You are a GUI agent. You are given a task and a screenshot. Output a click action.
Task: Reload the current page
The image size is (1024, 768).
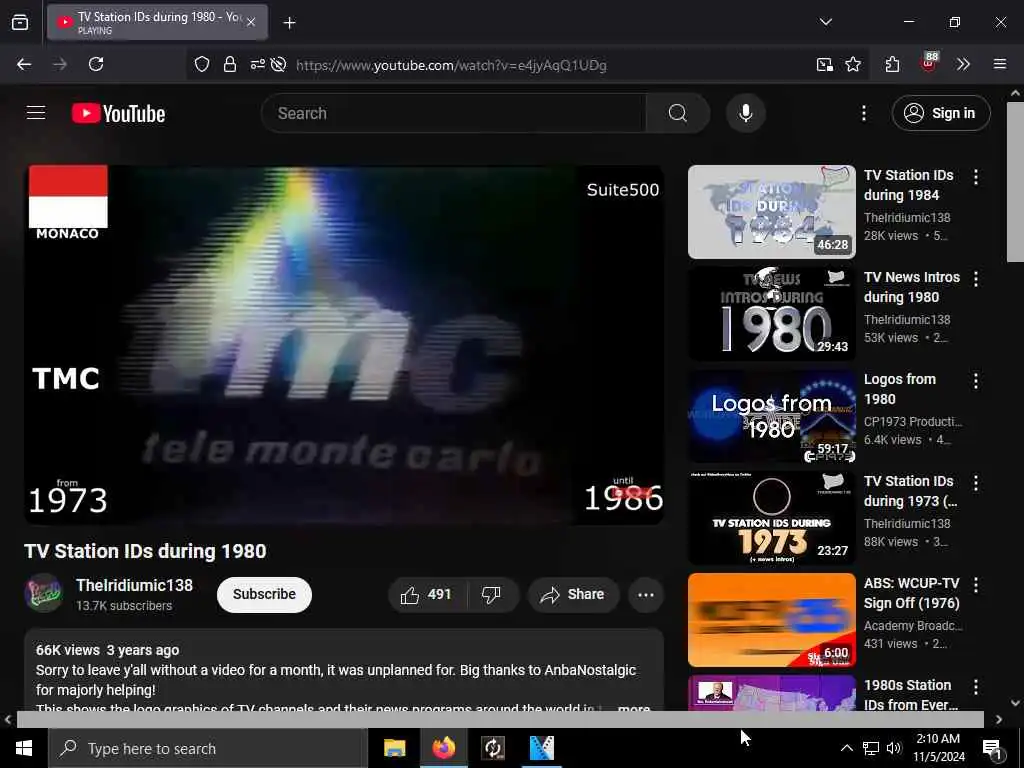tap(96, 64)
